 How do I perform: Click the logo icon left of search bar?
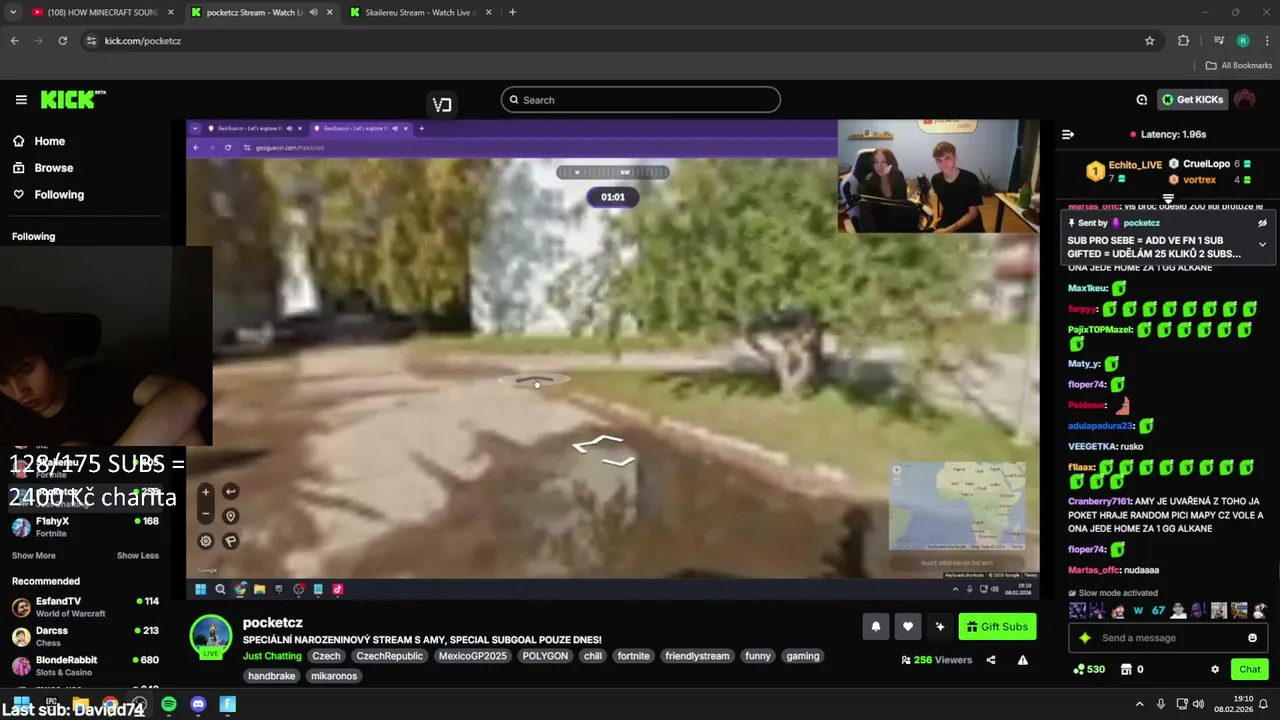(442, 104)
